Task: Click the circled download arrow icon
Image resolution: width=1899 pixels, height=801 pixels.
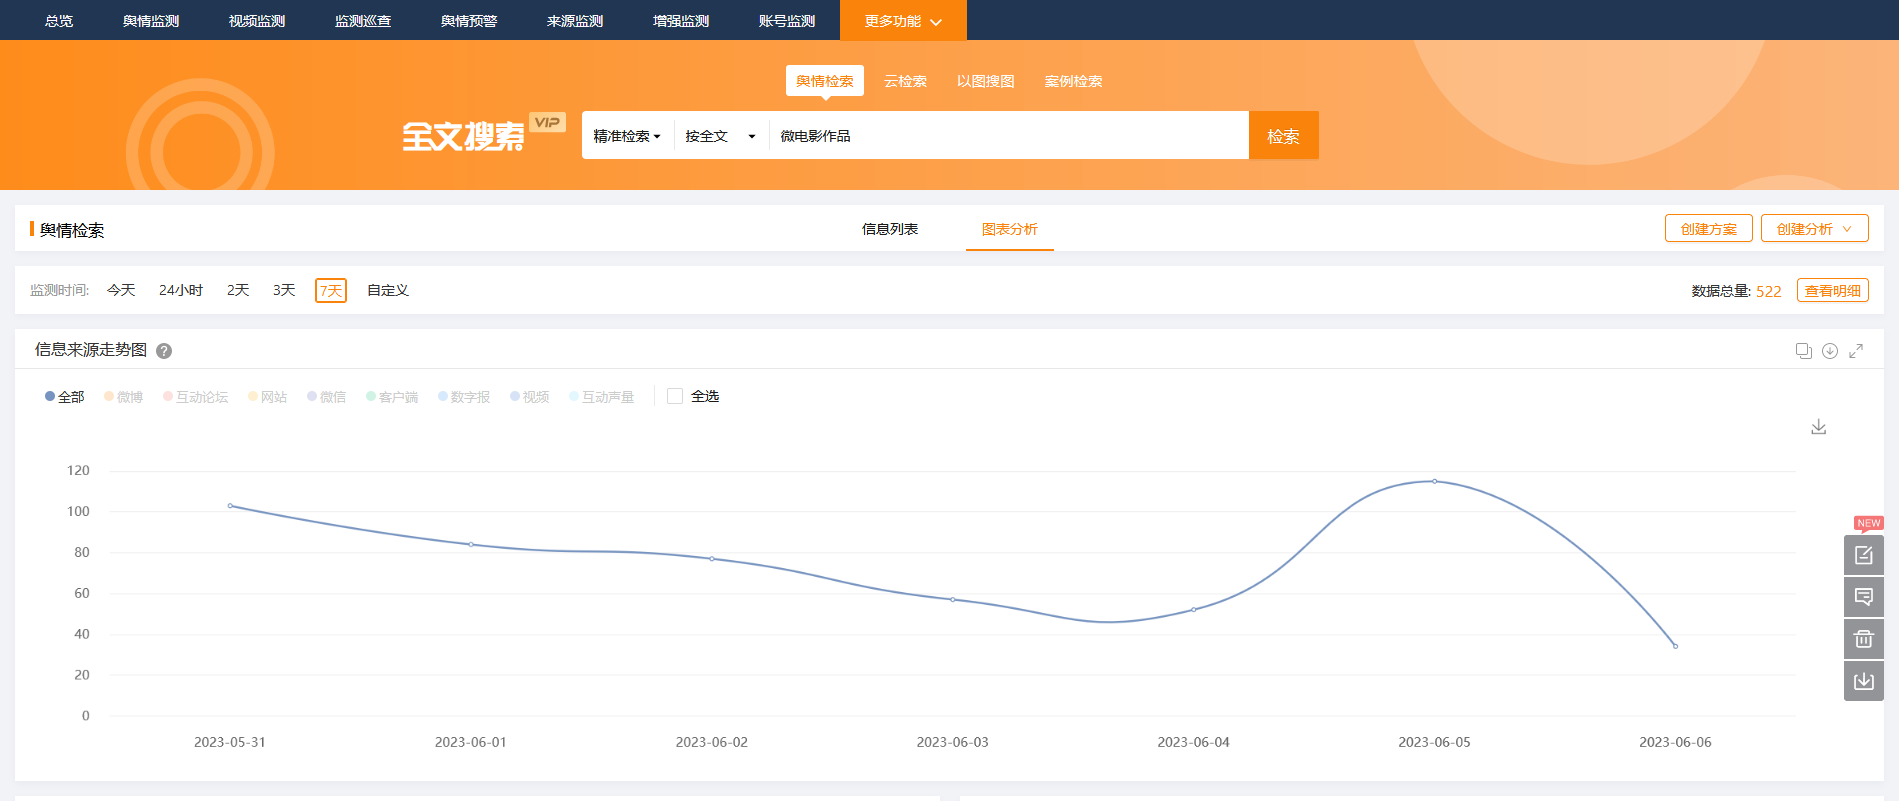Action: pos(1829,351)
